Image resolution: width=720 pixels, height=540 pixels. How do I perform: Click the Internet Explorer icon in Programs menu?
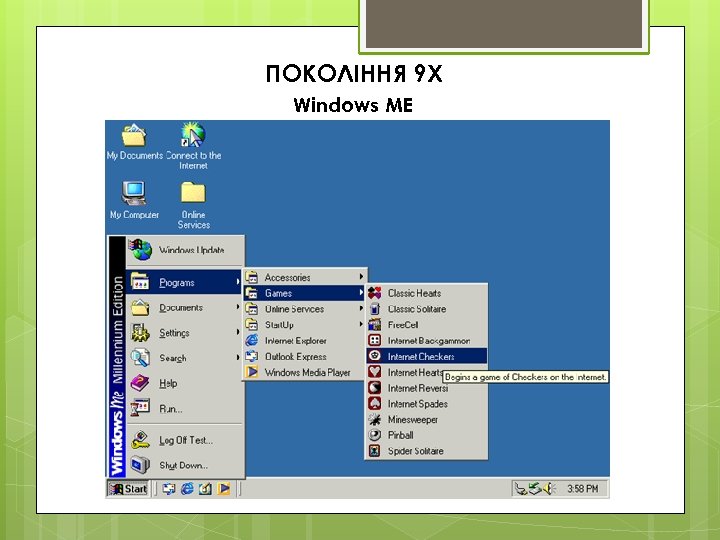tap(251, 340)
